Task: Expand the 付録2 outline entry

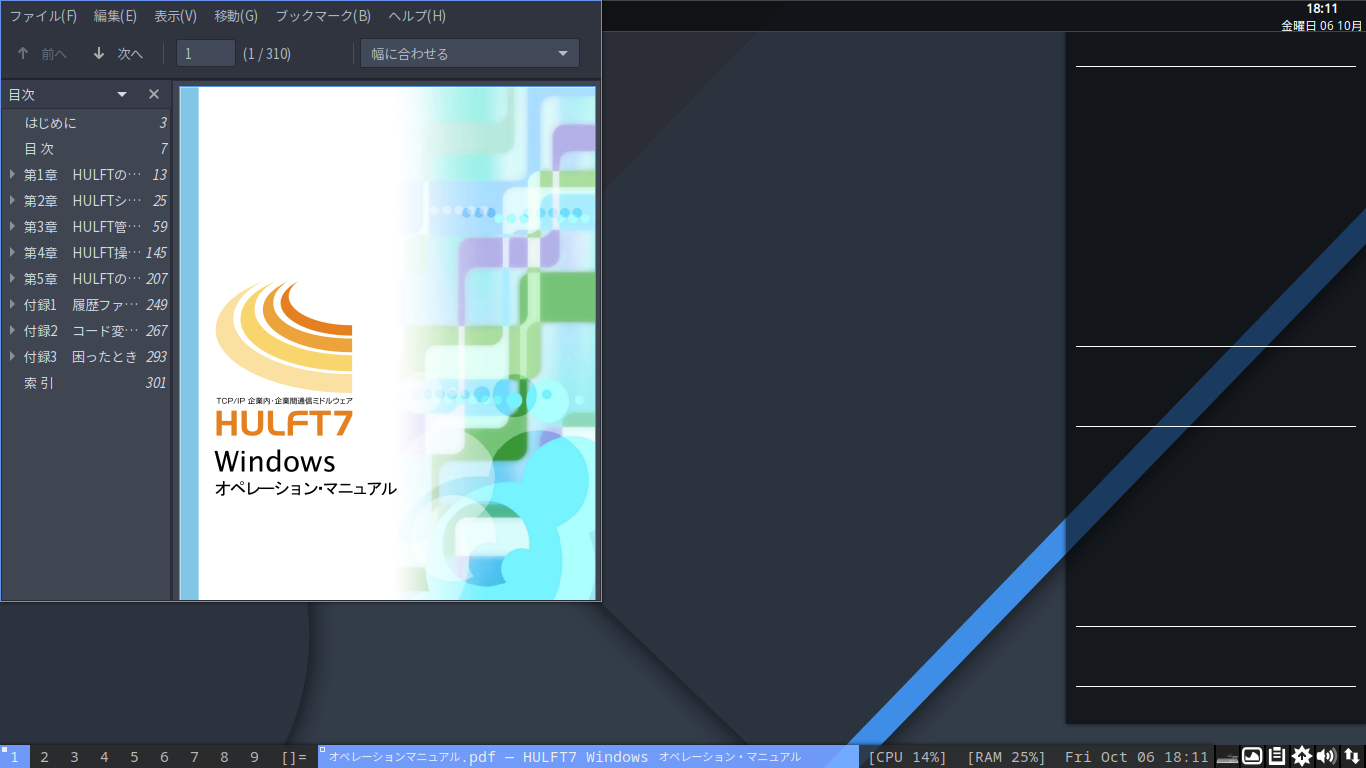Action: [x=12, y=330]
